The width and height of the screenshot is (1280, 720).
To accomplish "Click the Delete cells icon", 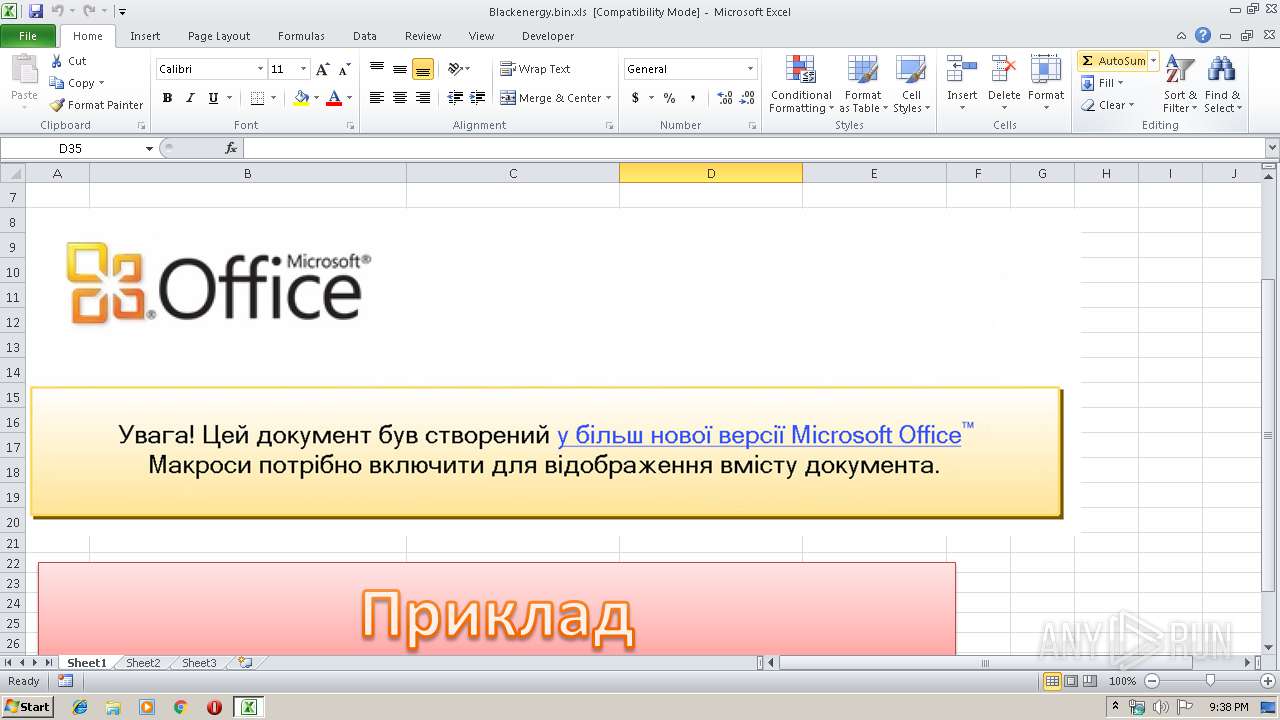I will pos(1004,70).
